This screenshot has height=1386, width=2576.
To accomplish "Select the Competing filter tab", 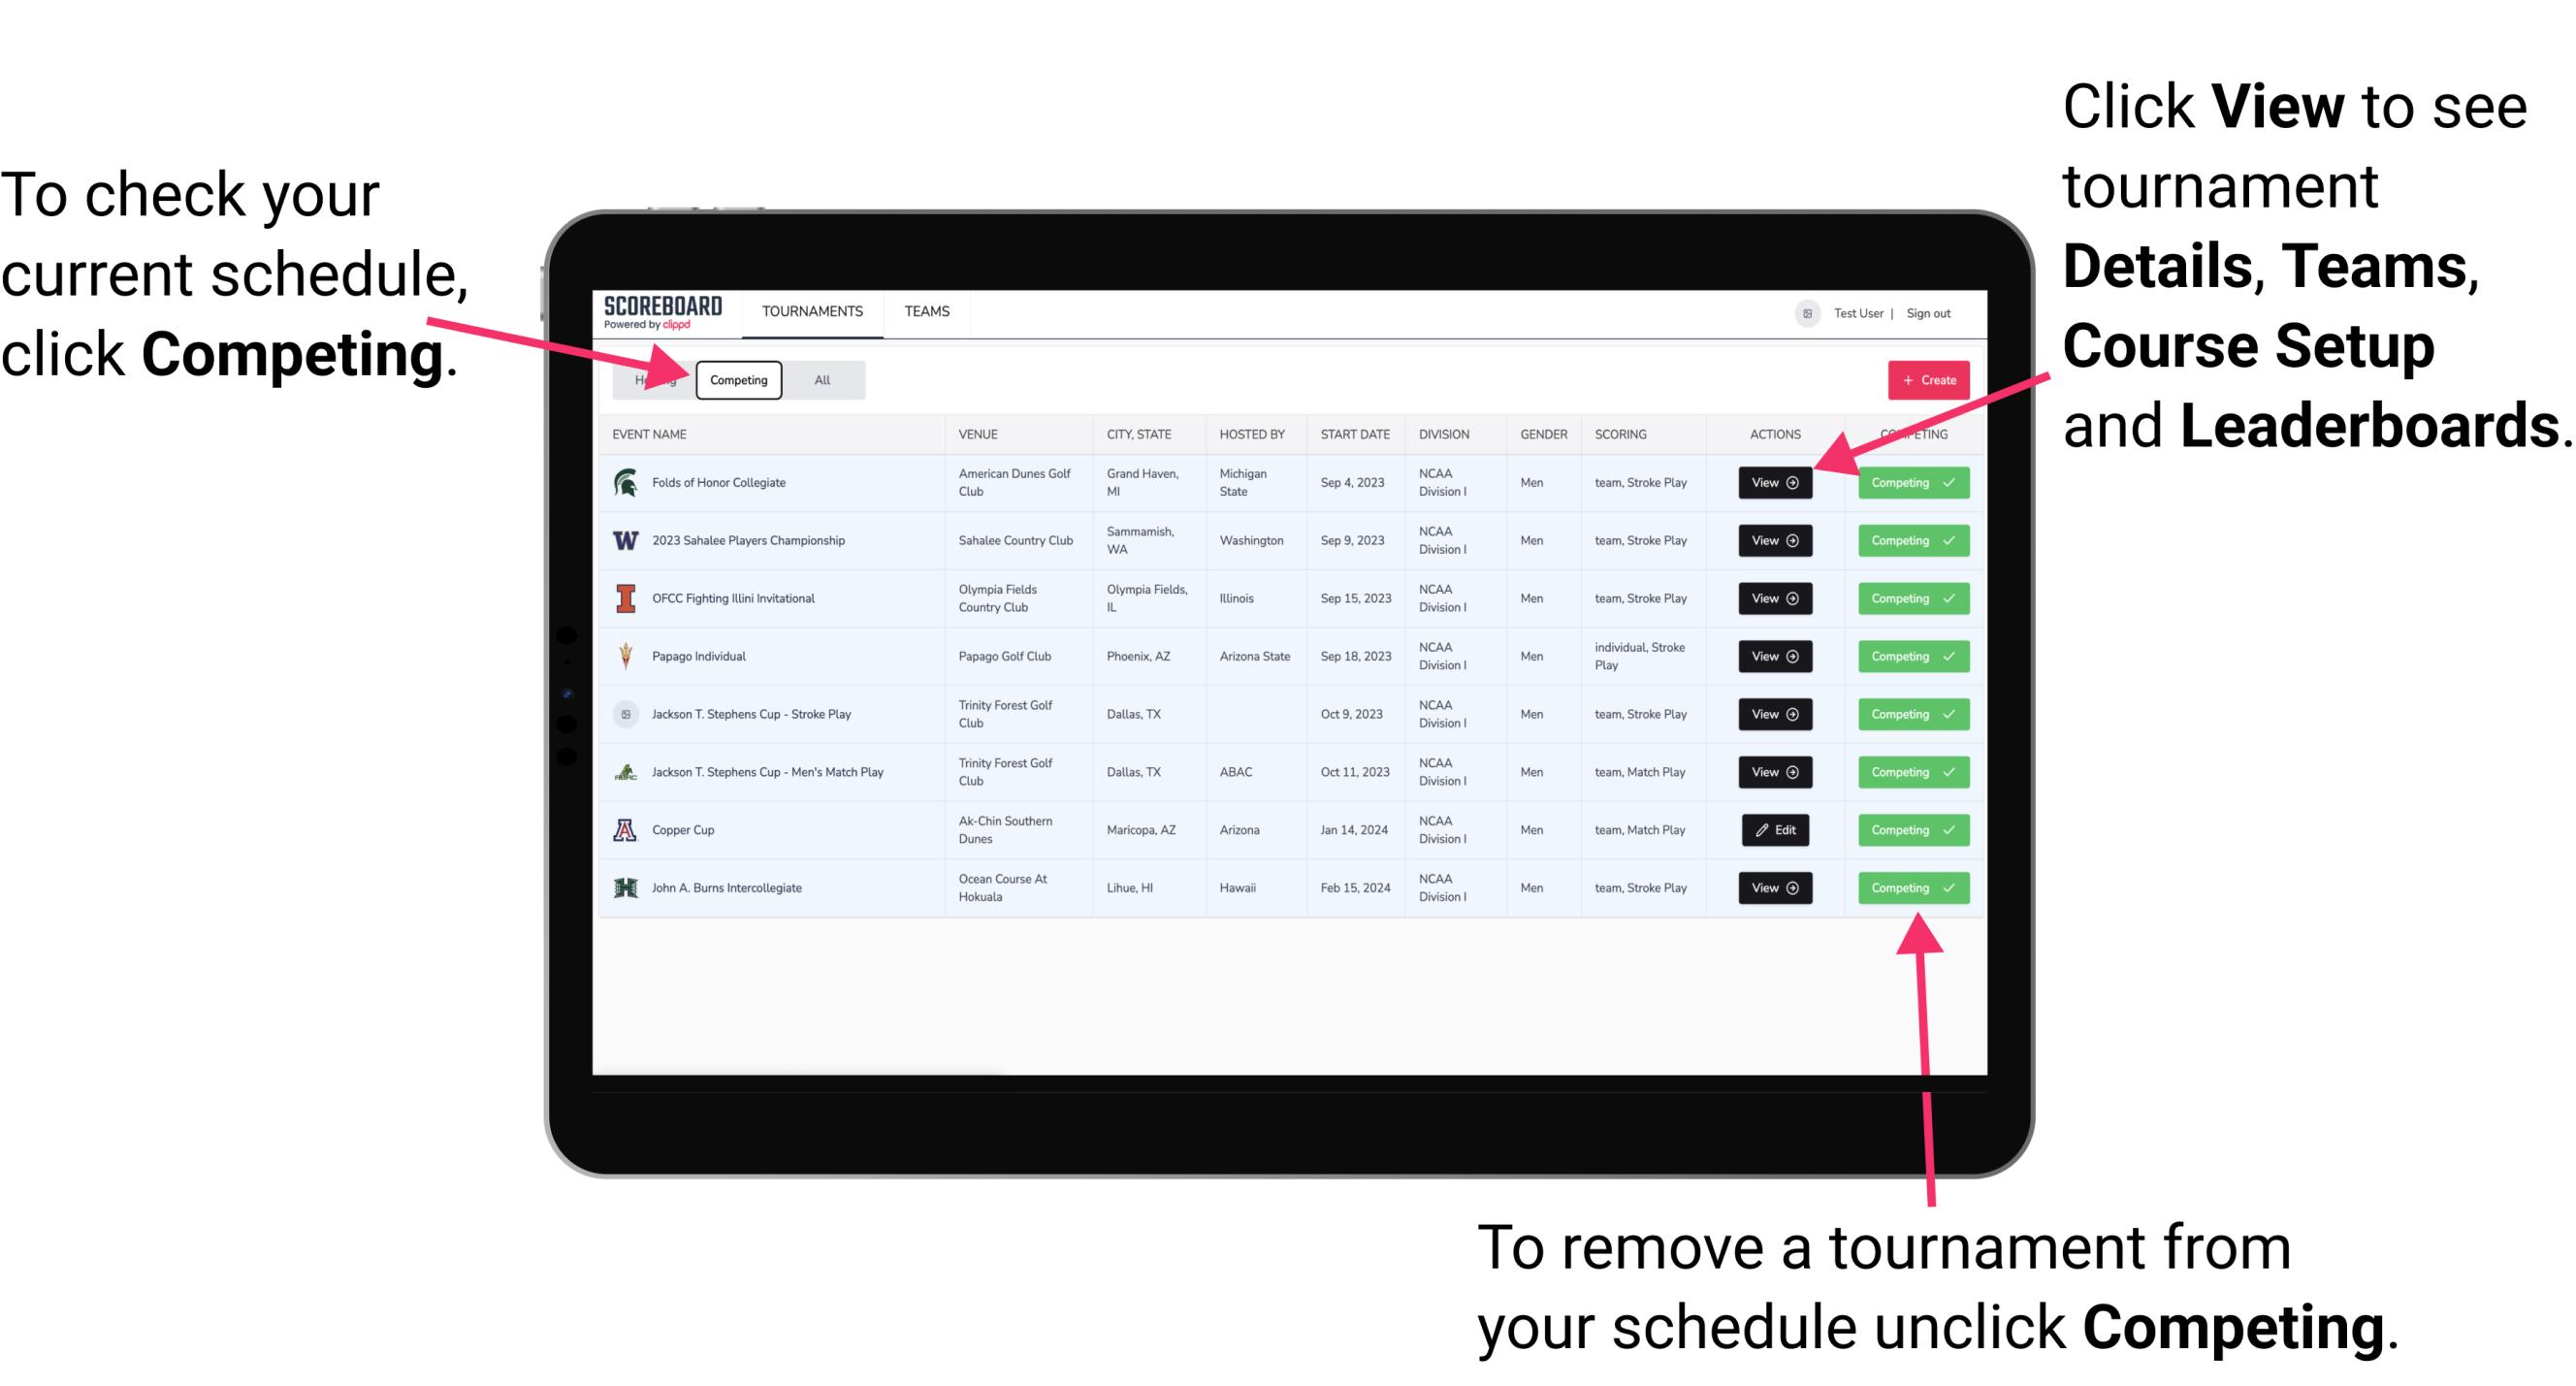I will (x=735, y=379).
